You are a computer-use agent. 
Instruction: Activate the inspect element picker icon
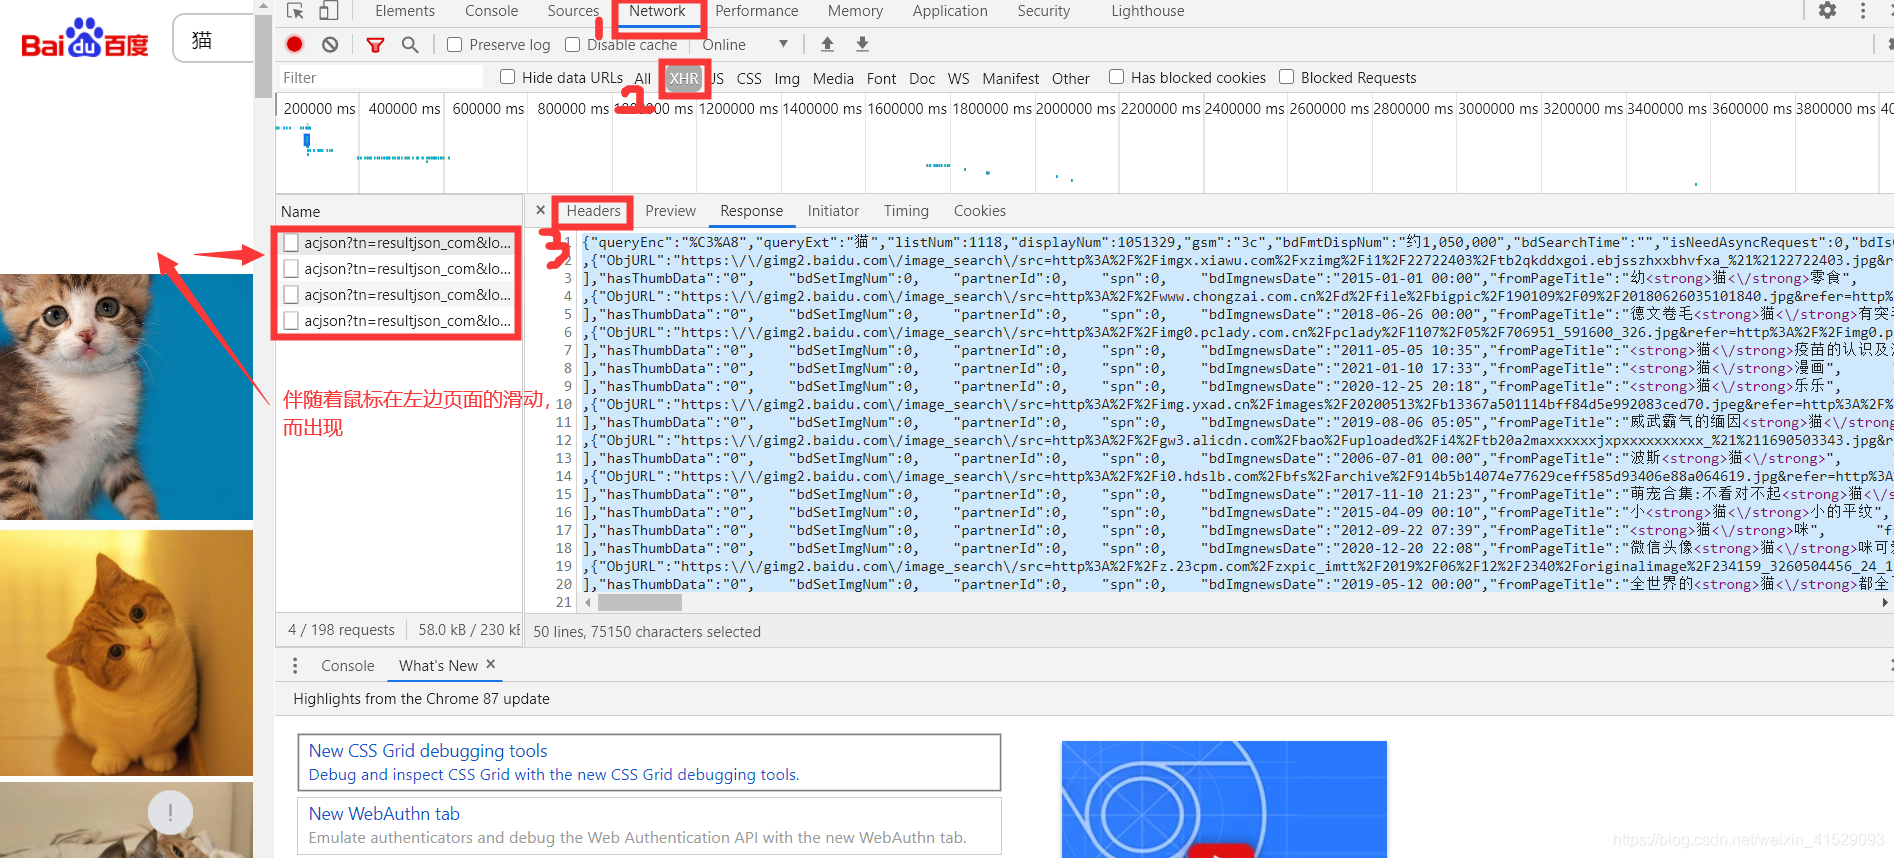pos(295,11)
